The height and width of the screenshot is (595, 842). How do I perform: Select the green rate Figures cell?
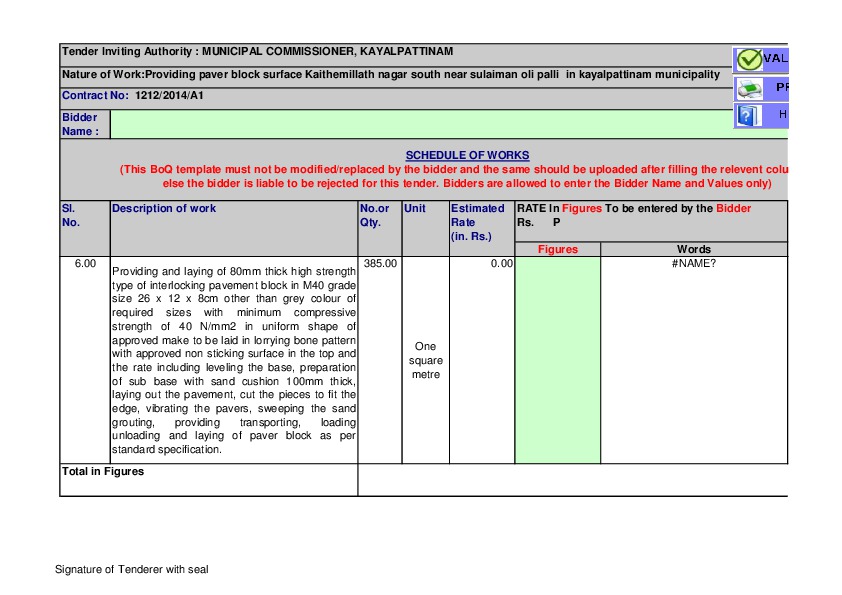[557, 360]
